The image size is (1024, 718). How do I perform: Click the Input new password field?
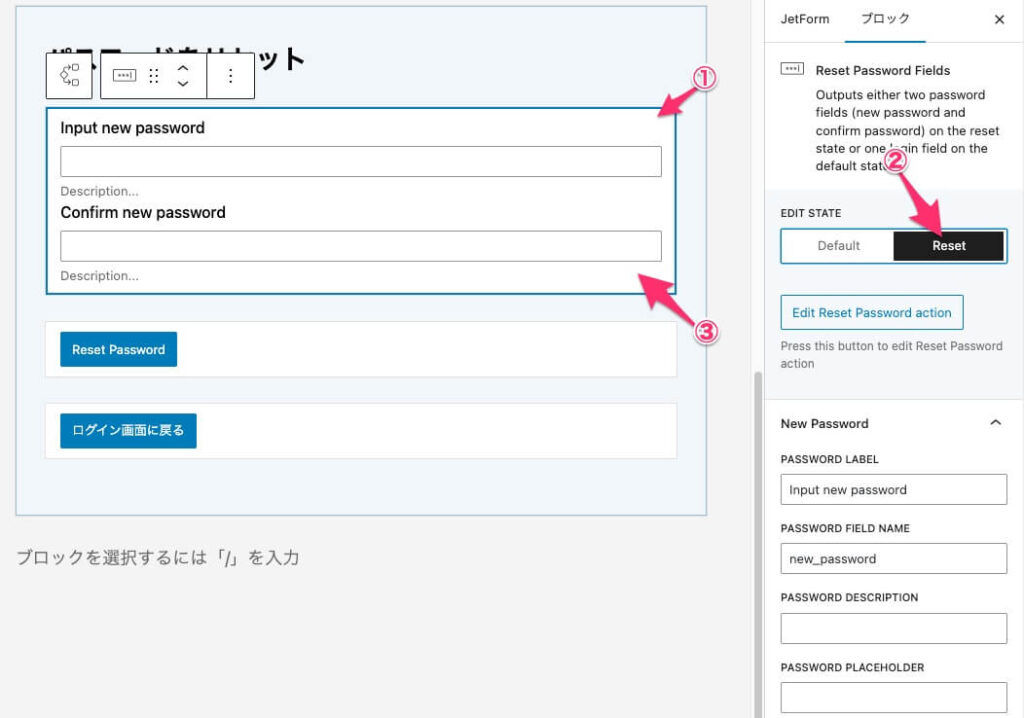(x=361, y=162)
